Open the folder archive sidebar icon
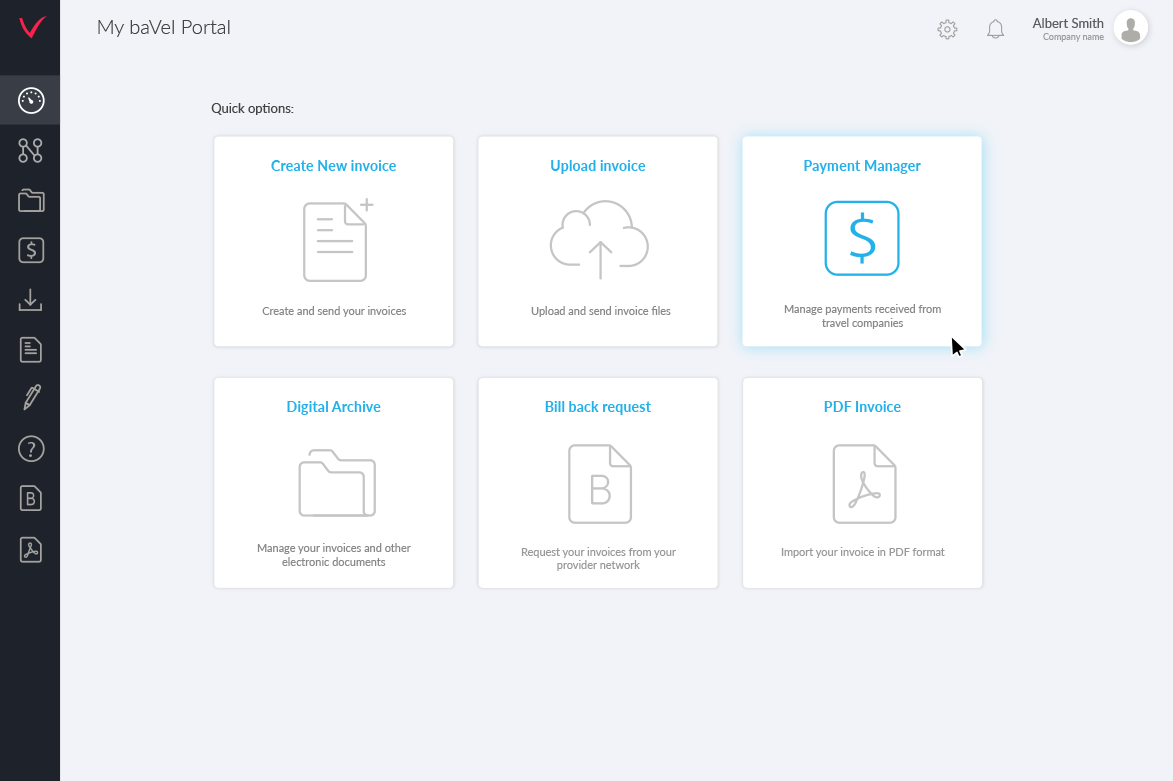Image resolution: width=1173 pixels, height=781 pixels. coord(31,200)
